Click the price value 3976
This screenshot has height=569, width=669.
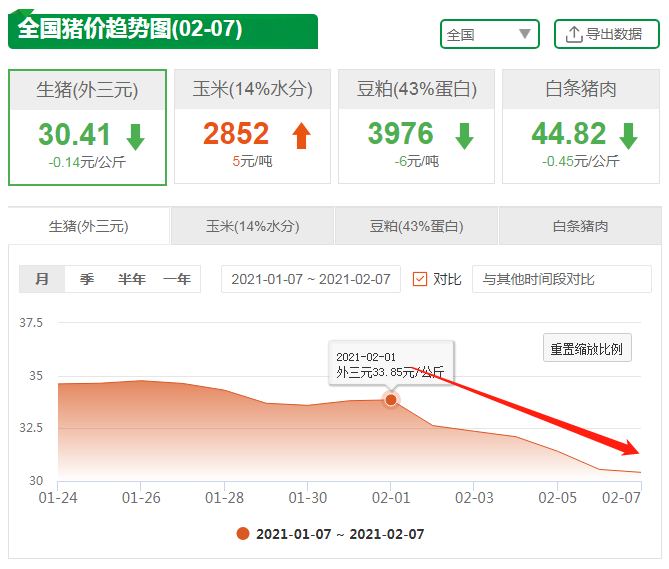coord(401,134)
